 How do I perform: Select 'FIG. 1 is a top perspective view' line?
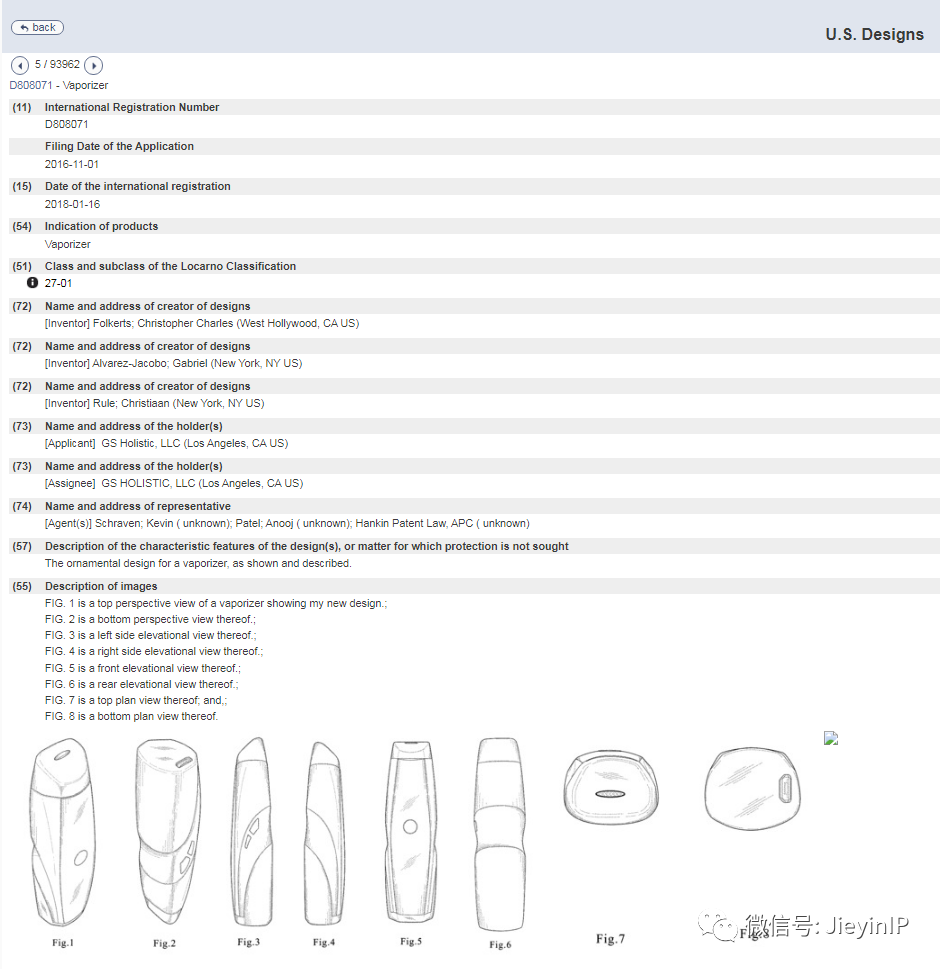(x=216, y=603)
